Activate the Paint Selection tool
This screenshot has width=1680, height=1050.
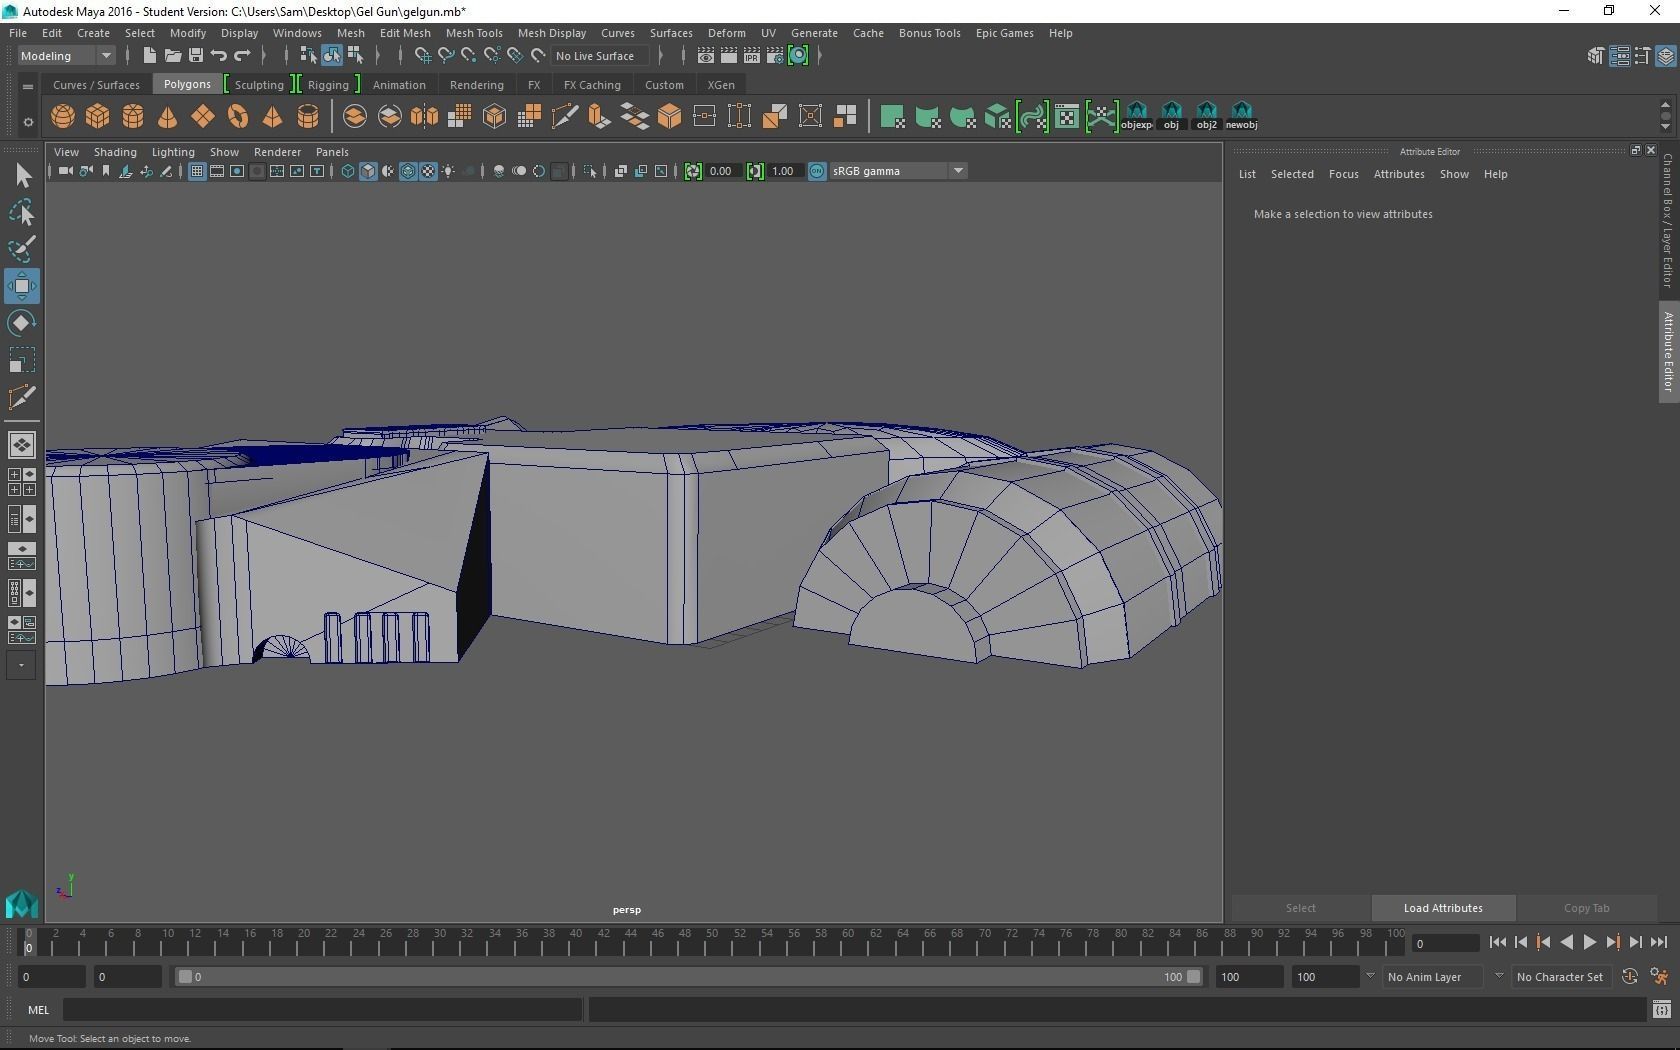click(22, 249)
